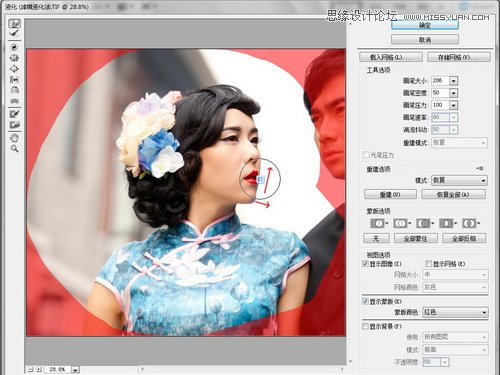Click the horizontal scrollbar left arrow
The height and width of the screenshot is (375, 500).
143,369
